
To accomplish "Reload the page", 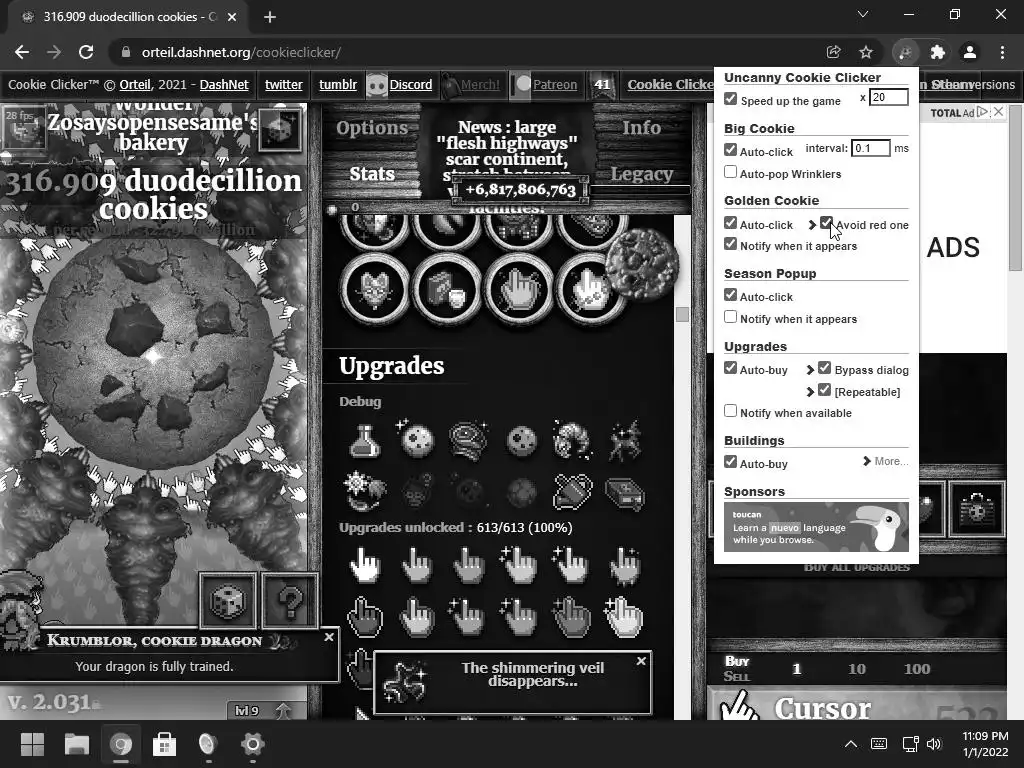I will click(86, 52).
